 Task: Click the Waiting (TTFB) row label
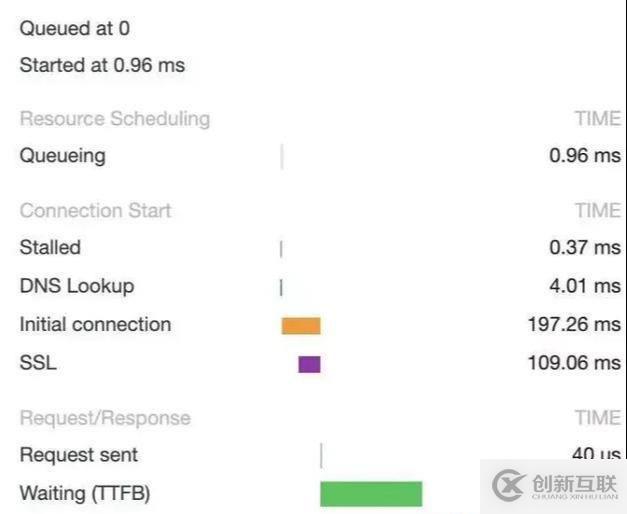point(85,493)
